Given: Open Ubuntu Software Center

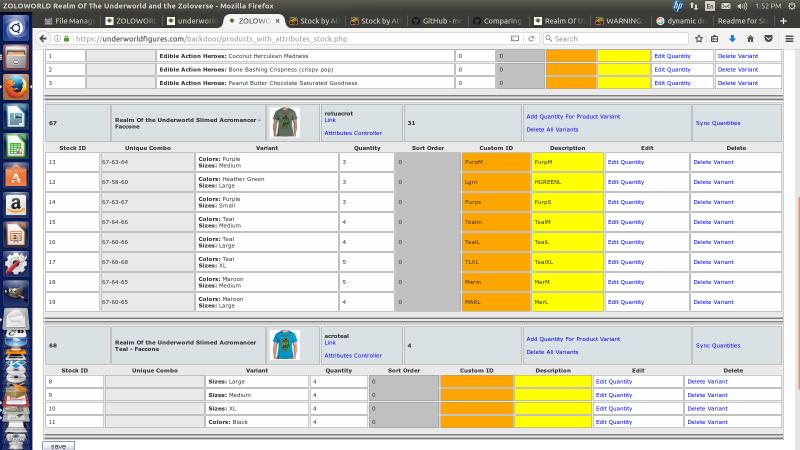Looking at the screenshot, I should [16, 176].
